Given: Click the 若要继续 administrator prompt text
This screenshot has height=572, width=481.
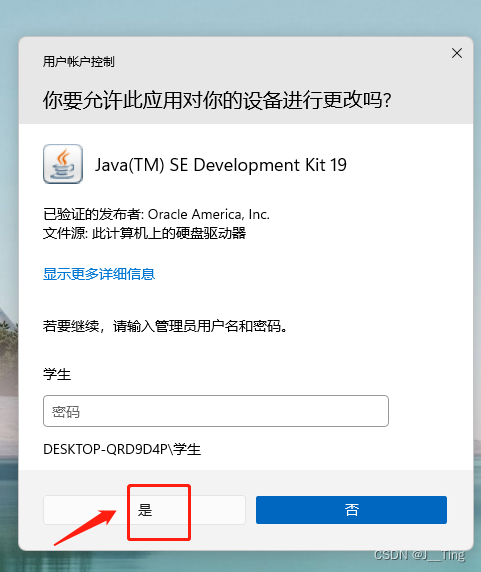Looking at the screenshot, I should [165, 326].
